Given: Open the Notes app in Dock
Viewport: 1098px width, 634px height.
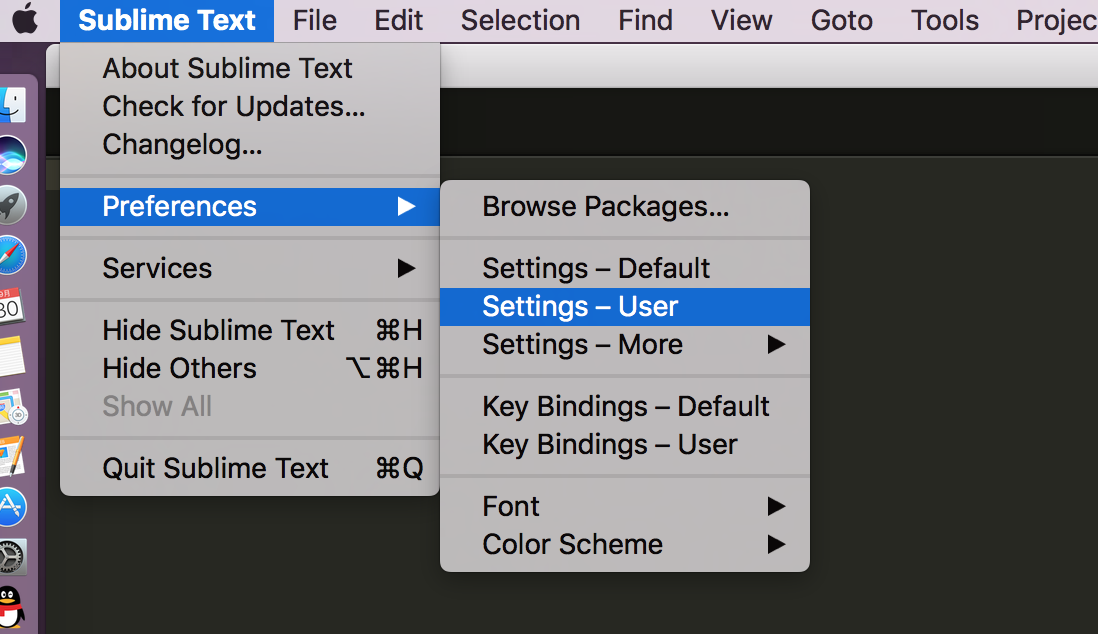Looking at the screenshot, I should (x=12, y=356).
